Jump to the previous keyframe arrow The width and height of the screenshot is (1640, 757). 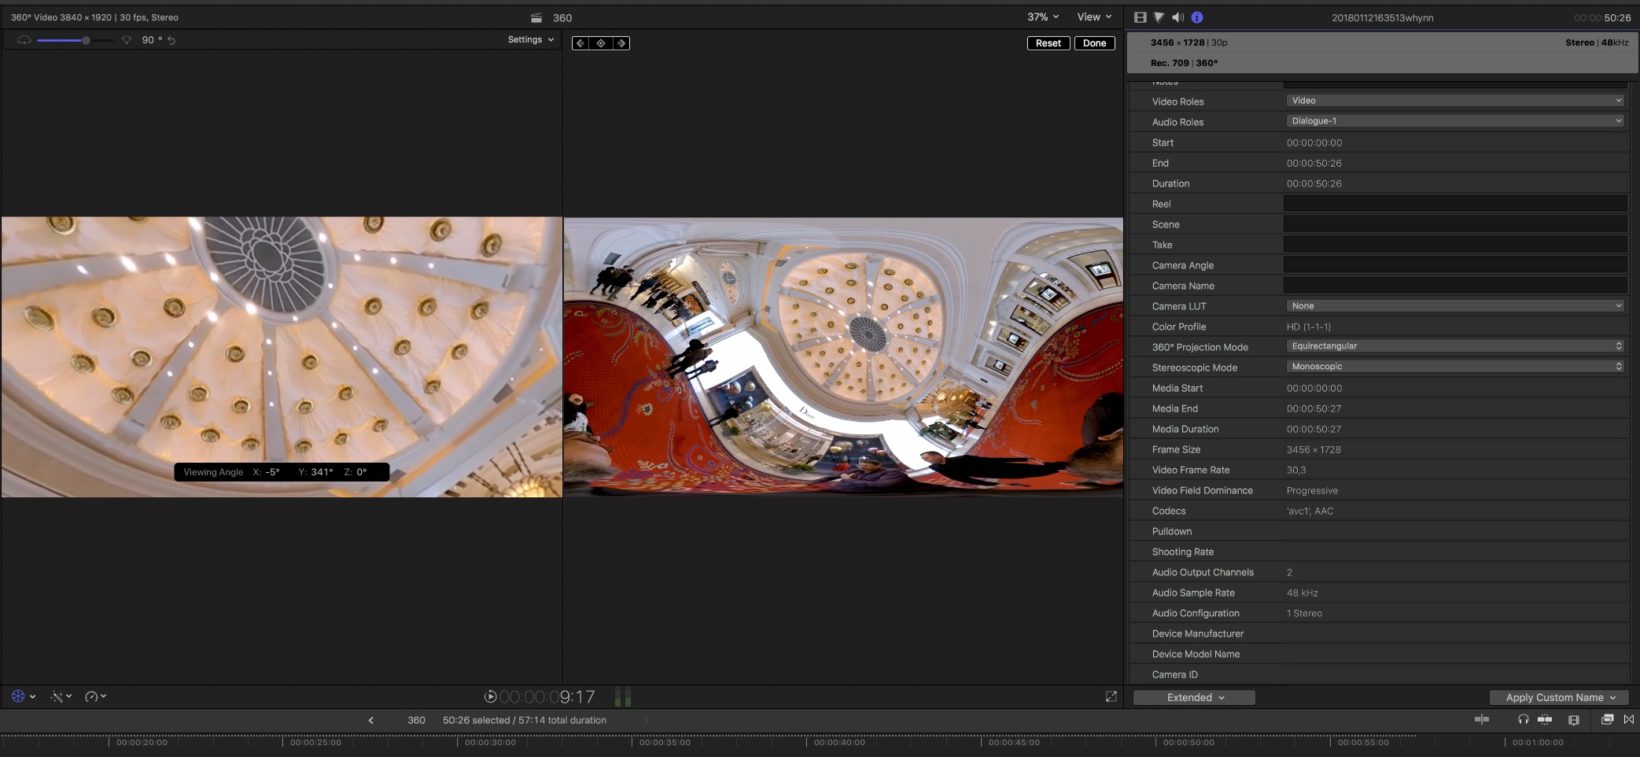[x=581, y=43]
